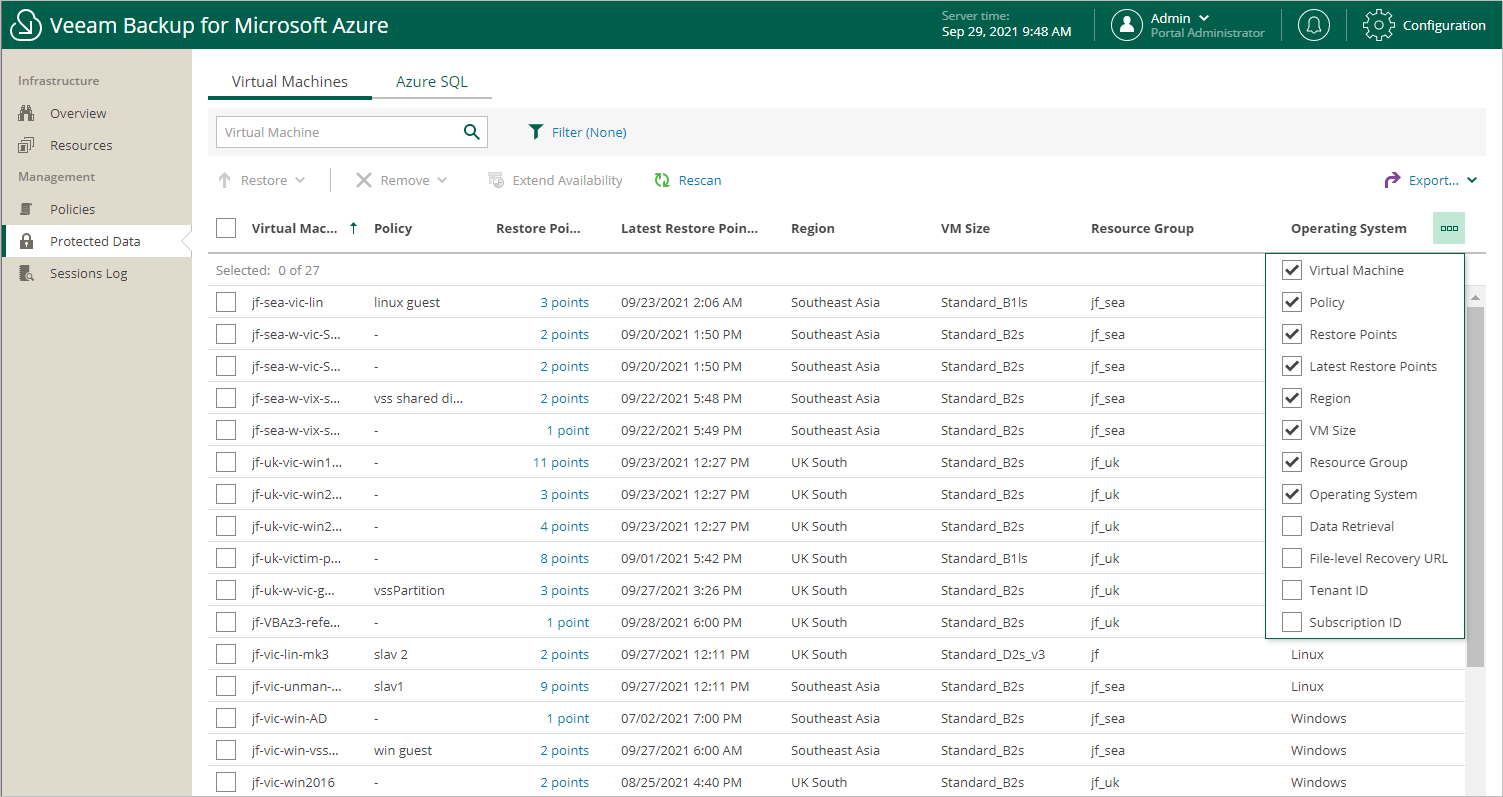Open Sessions Log in sidebar
Image resolution: width=1503 pixels, height=797 pixels.
pyautogui.click(x=89, y=273)
